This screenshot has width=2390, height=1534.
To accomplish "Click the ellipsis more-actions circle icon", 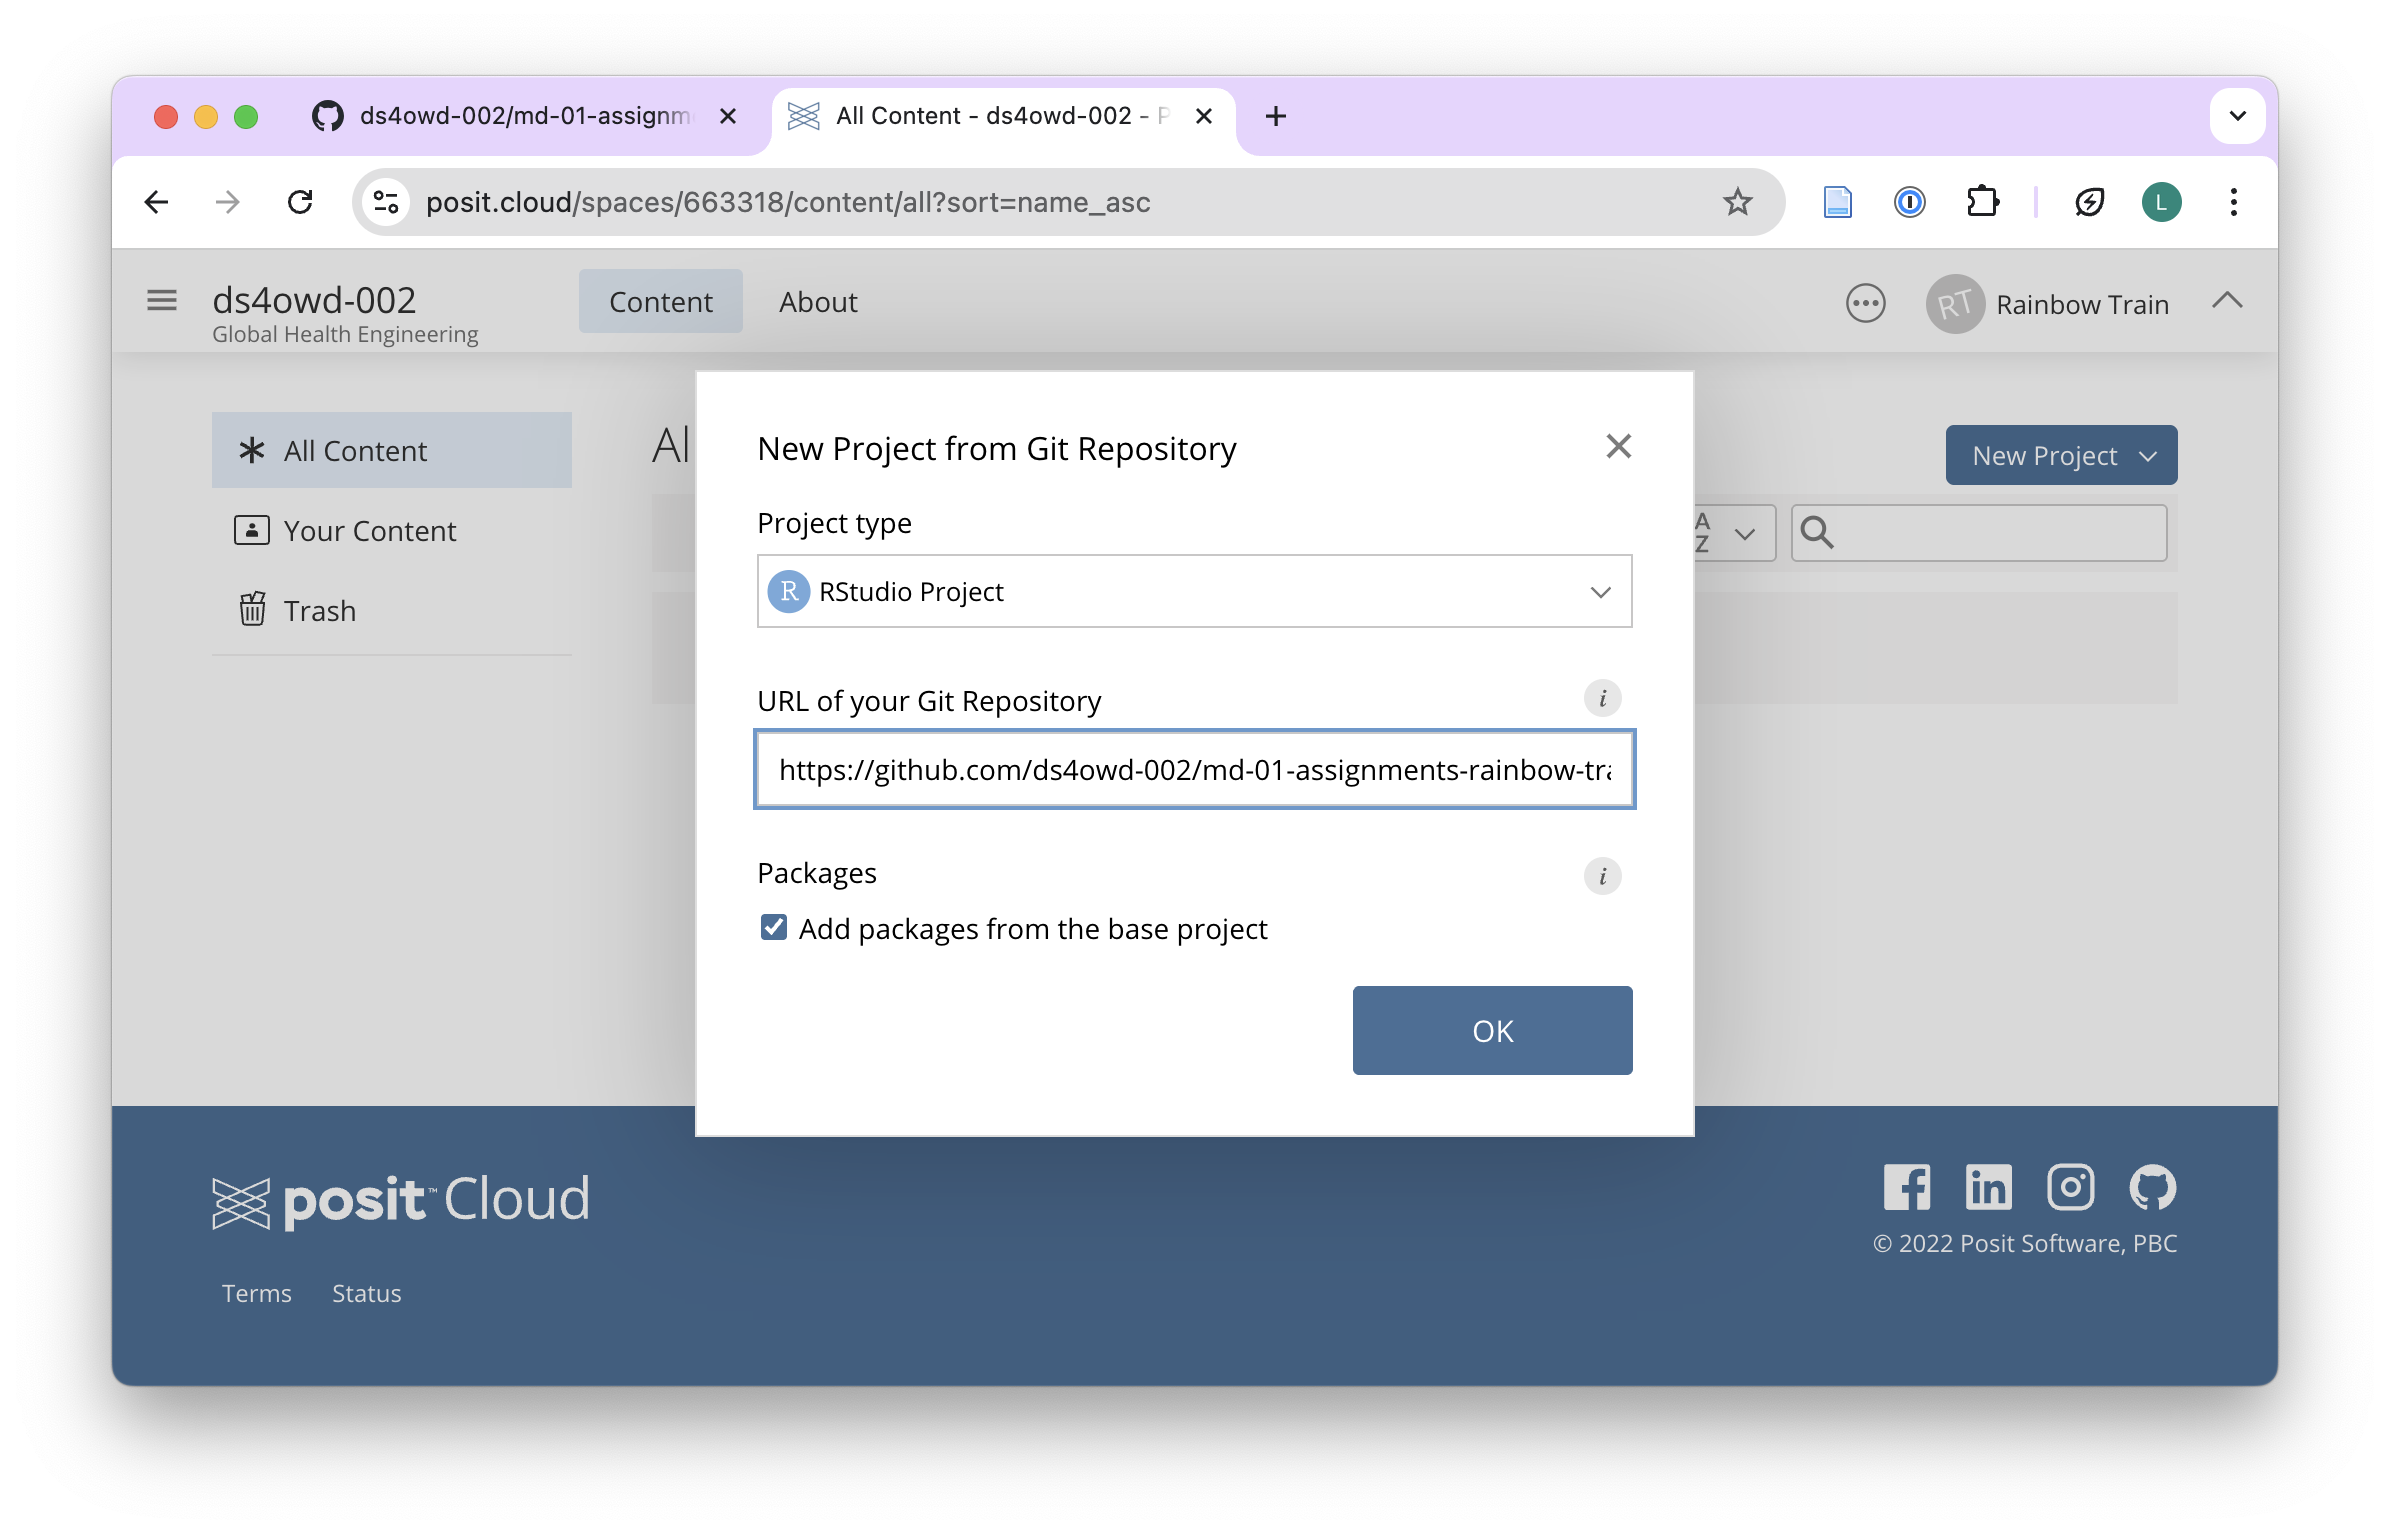I will 1865,303.
